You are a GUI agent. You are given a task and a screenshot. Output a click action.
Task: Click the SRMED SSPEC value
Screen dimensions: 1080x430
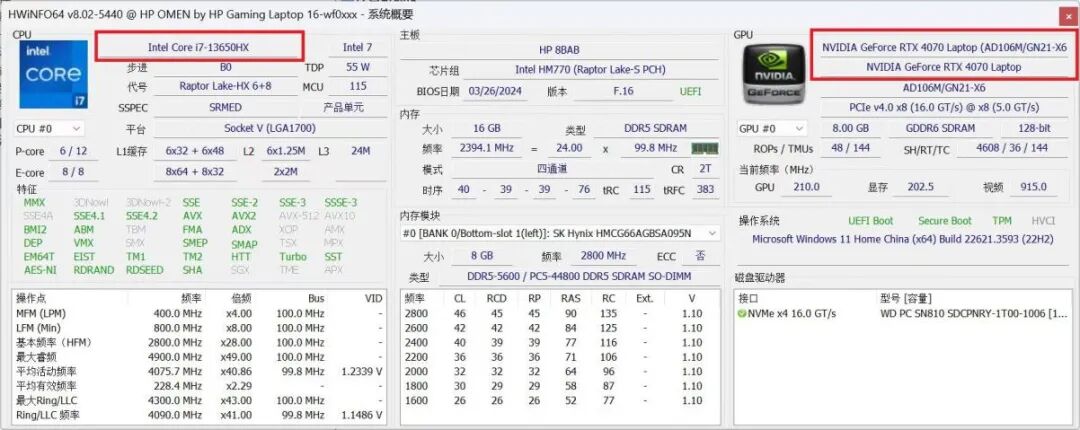225,108
